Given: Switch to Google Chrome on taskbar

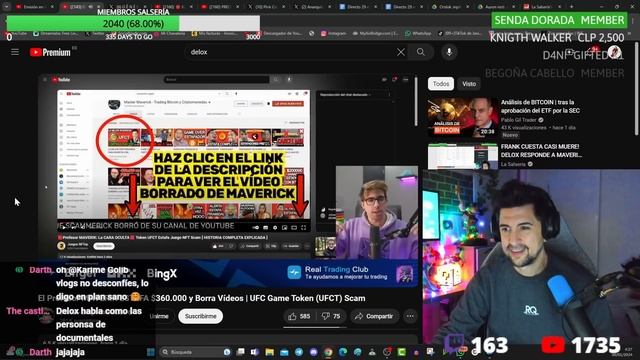Looking at the screenshot, I should (x=328, y=352).
